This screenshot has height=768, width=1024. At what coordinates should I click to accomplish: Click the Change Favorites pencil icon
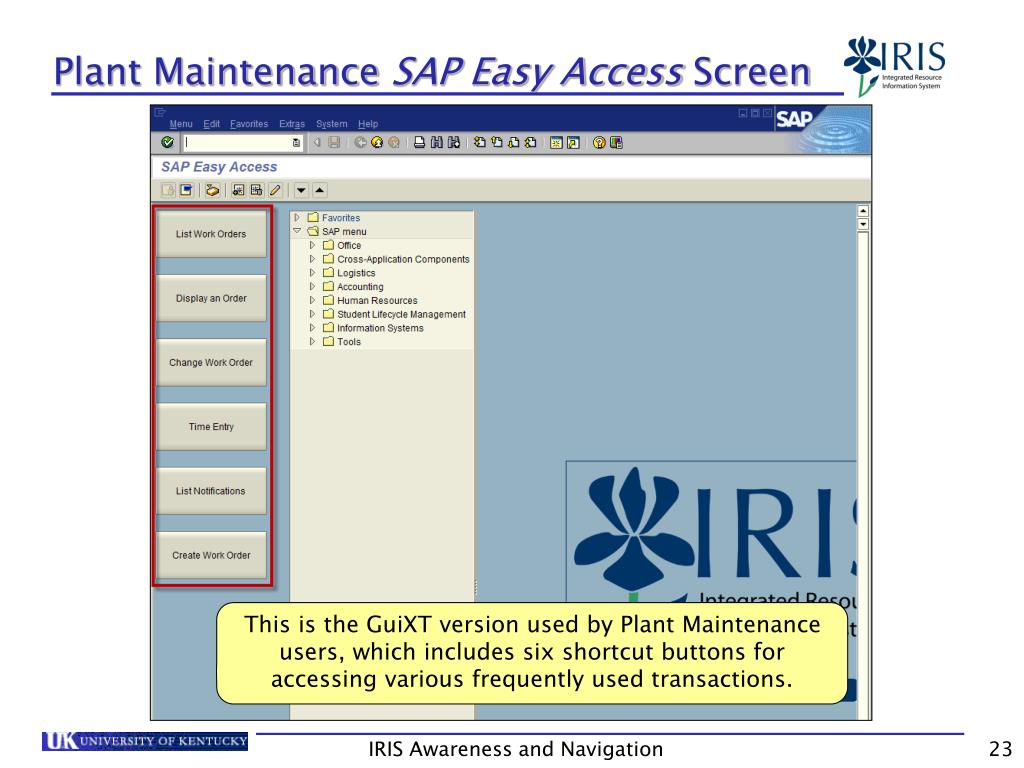275,190
